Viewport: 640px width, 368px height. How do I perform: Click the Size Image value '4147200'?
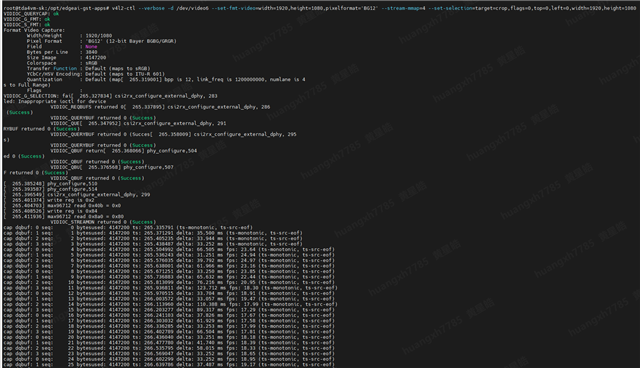click(x=96, y=58)
